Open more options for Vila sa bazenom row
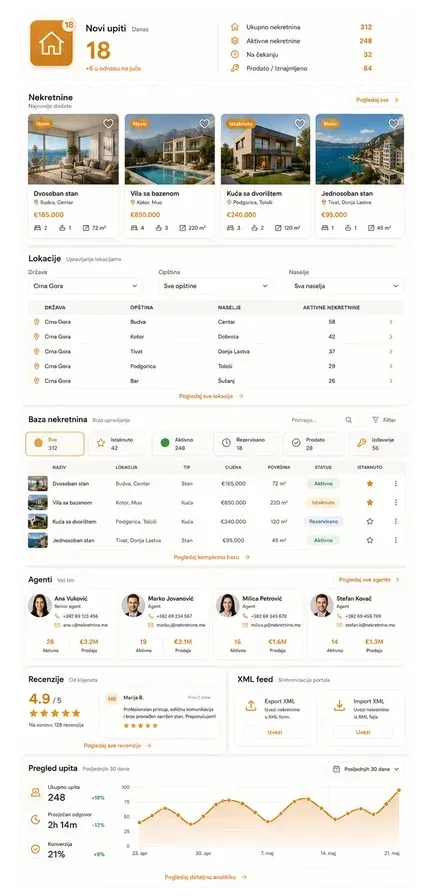The width and height of the screenshot is (432, 896). click(x=395, y=502)
